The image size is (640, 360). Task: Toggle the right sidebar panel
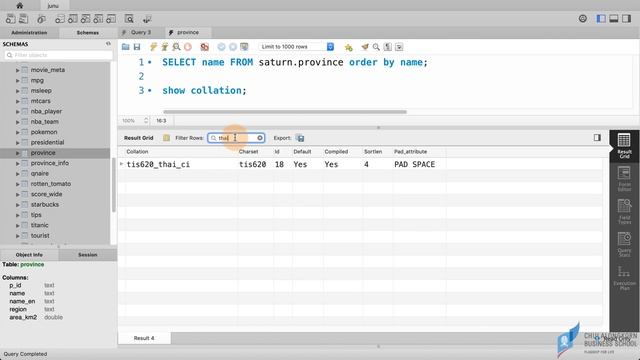[x=627, y=19]
